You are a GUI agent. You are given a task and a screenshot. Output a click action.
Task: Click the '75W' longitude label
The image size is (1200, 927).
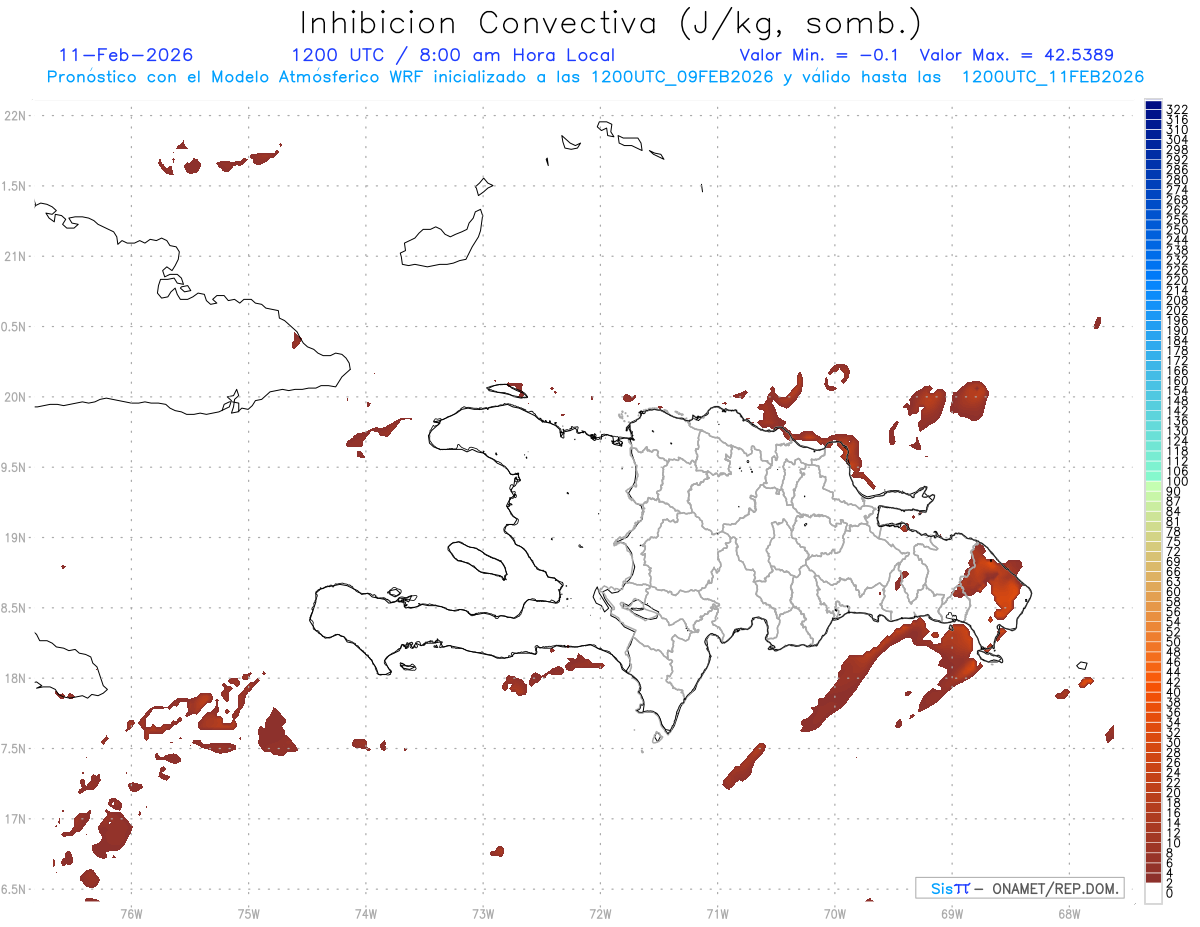[248, 912]
